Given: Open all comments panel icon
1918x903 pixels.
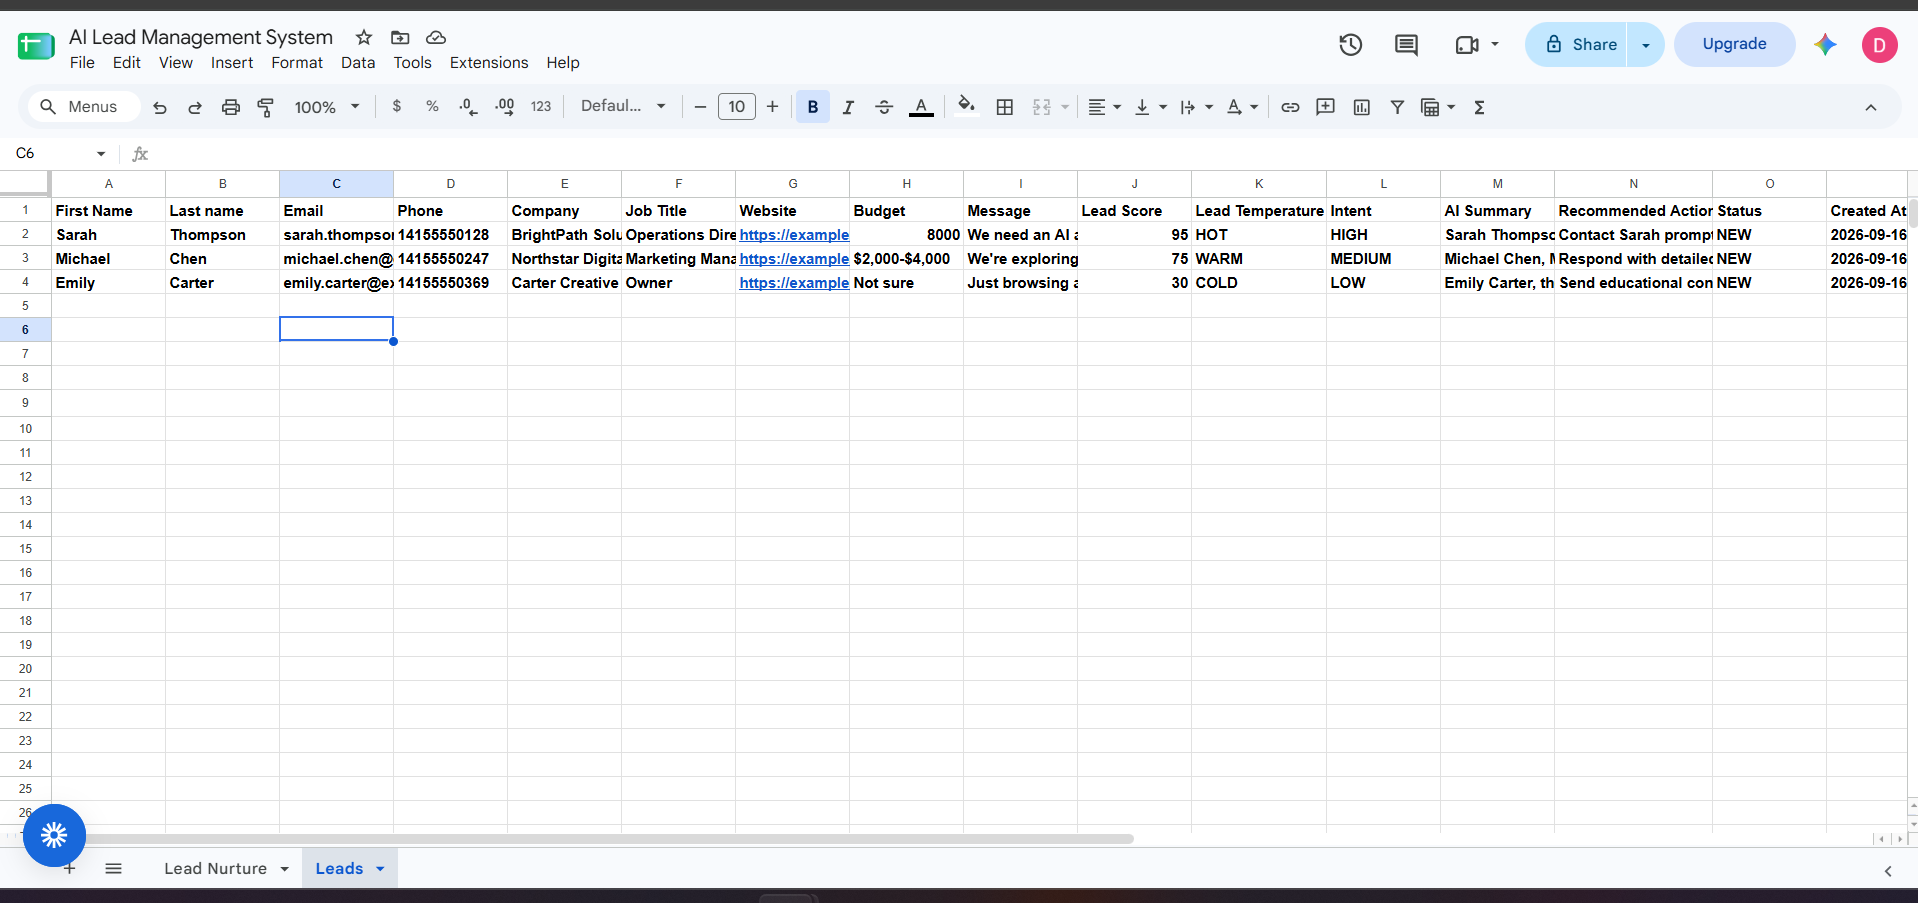Looking at the screenshot, I should [1406, 44].
